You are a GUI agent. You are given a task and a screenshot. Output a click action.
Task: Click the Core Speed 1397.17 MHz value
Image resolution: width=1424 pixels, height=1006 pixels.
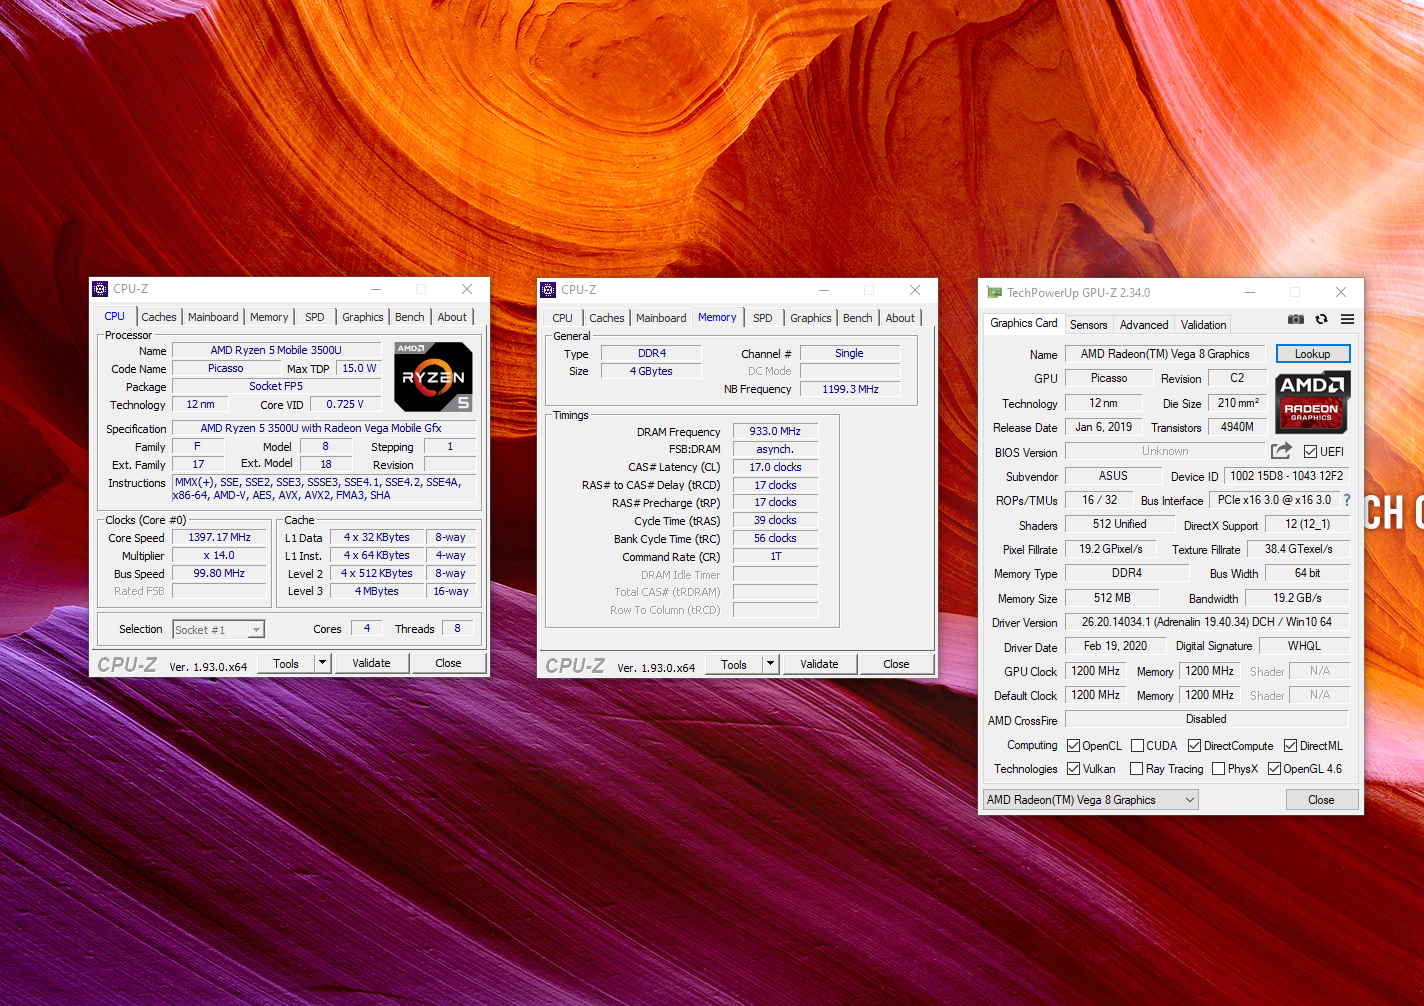coord(220,537)
